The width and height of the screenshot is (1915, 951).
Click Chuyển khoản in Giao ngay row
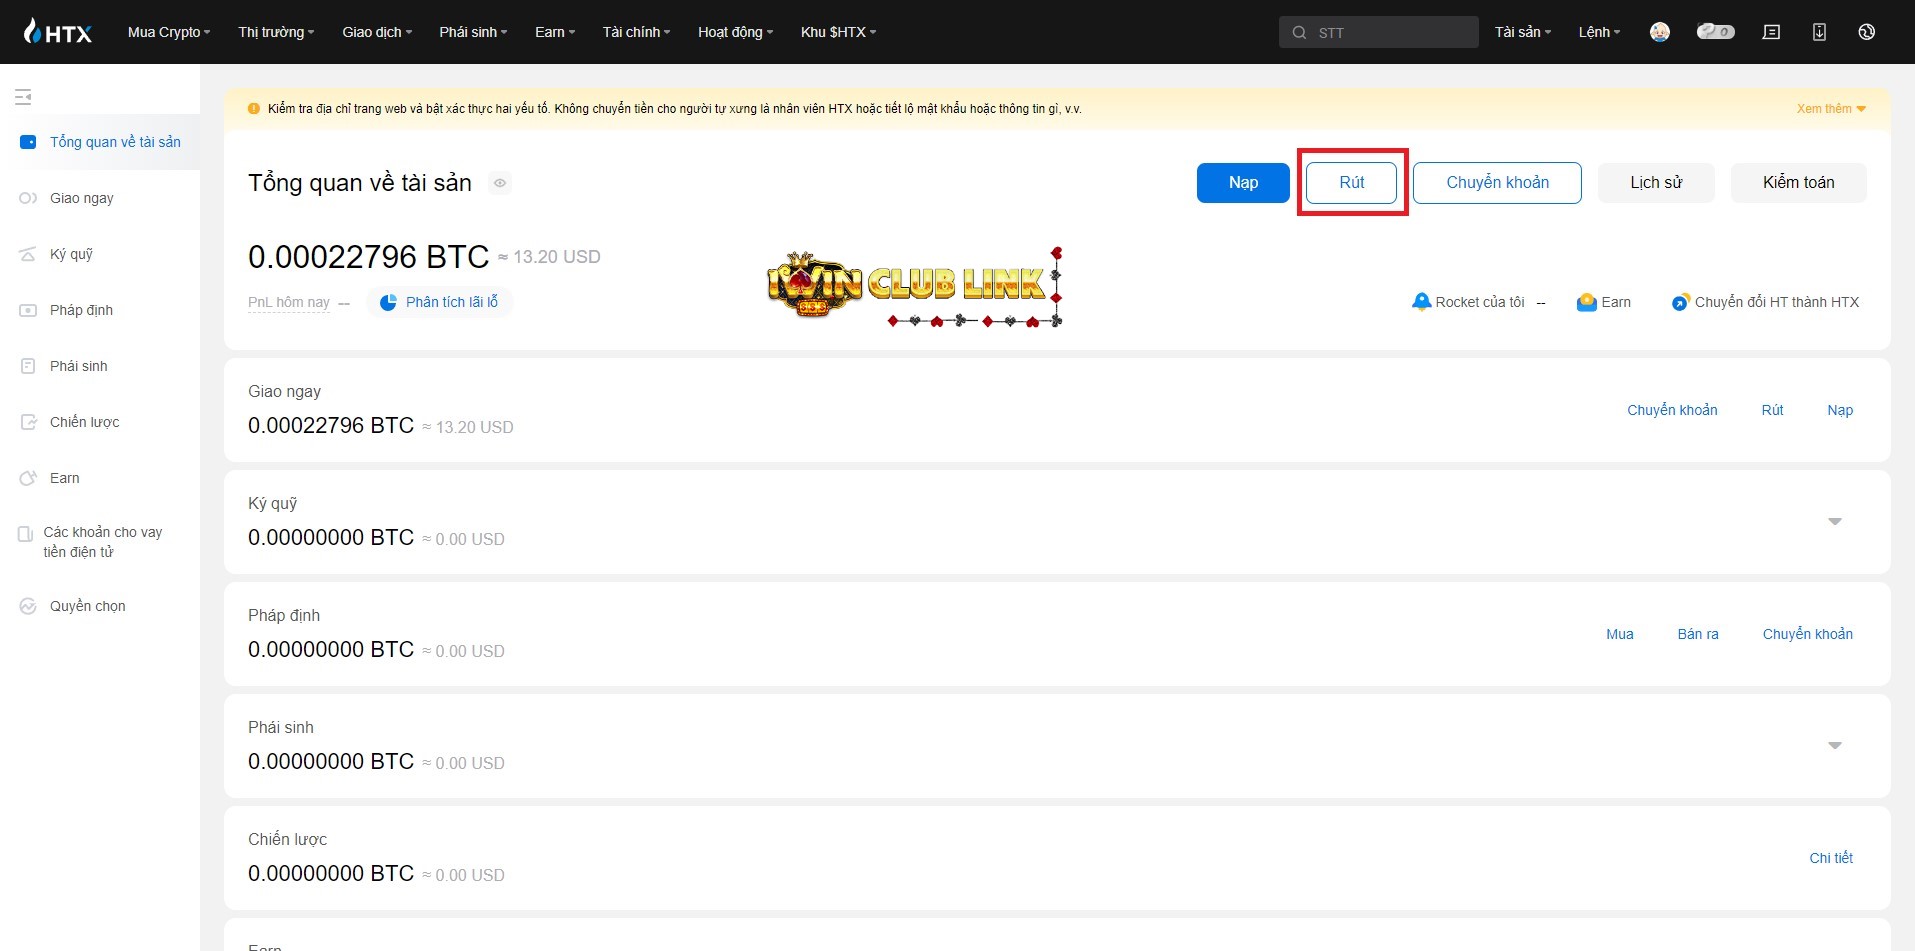pos(1672,410)
